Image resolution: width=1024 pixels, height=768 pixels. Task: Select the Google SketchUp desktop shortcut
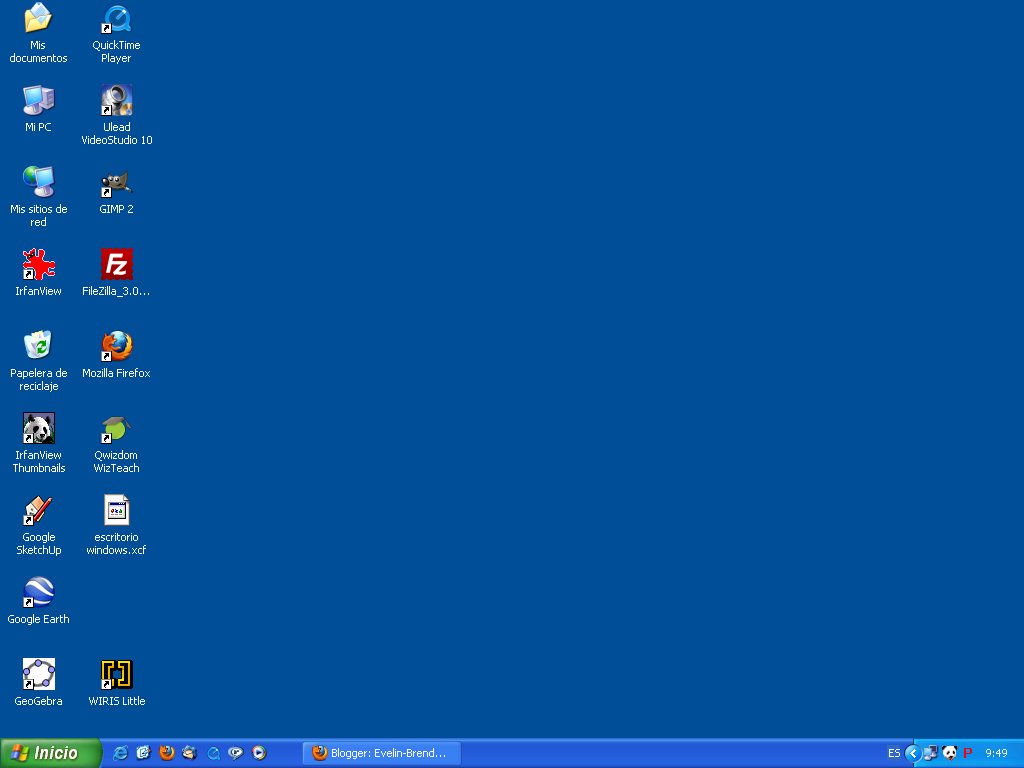(x=38, y=510)
